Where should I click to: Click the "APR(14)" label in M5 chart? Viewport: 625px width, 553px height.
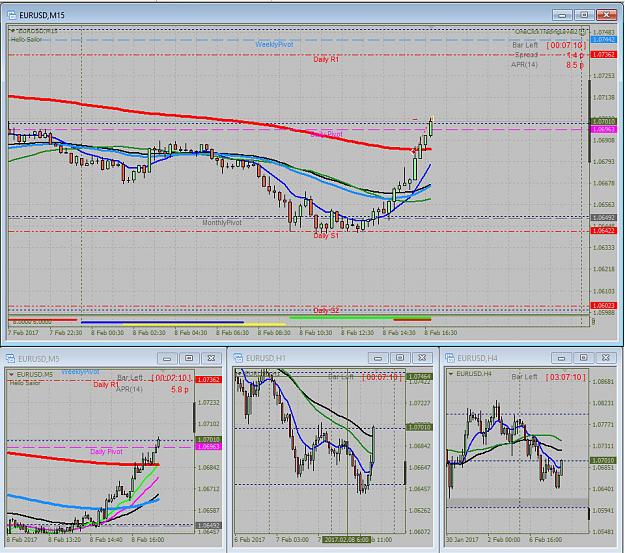pos(129,389)
